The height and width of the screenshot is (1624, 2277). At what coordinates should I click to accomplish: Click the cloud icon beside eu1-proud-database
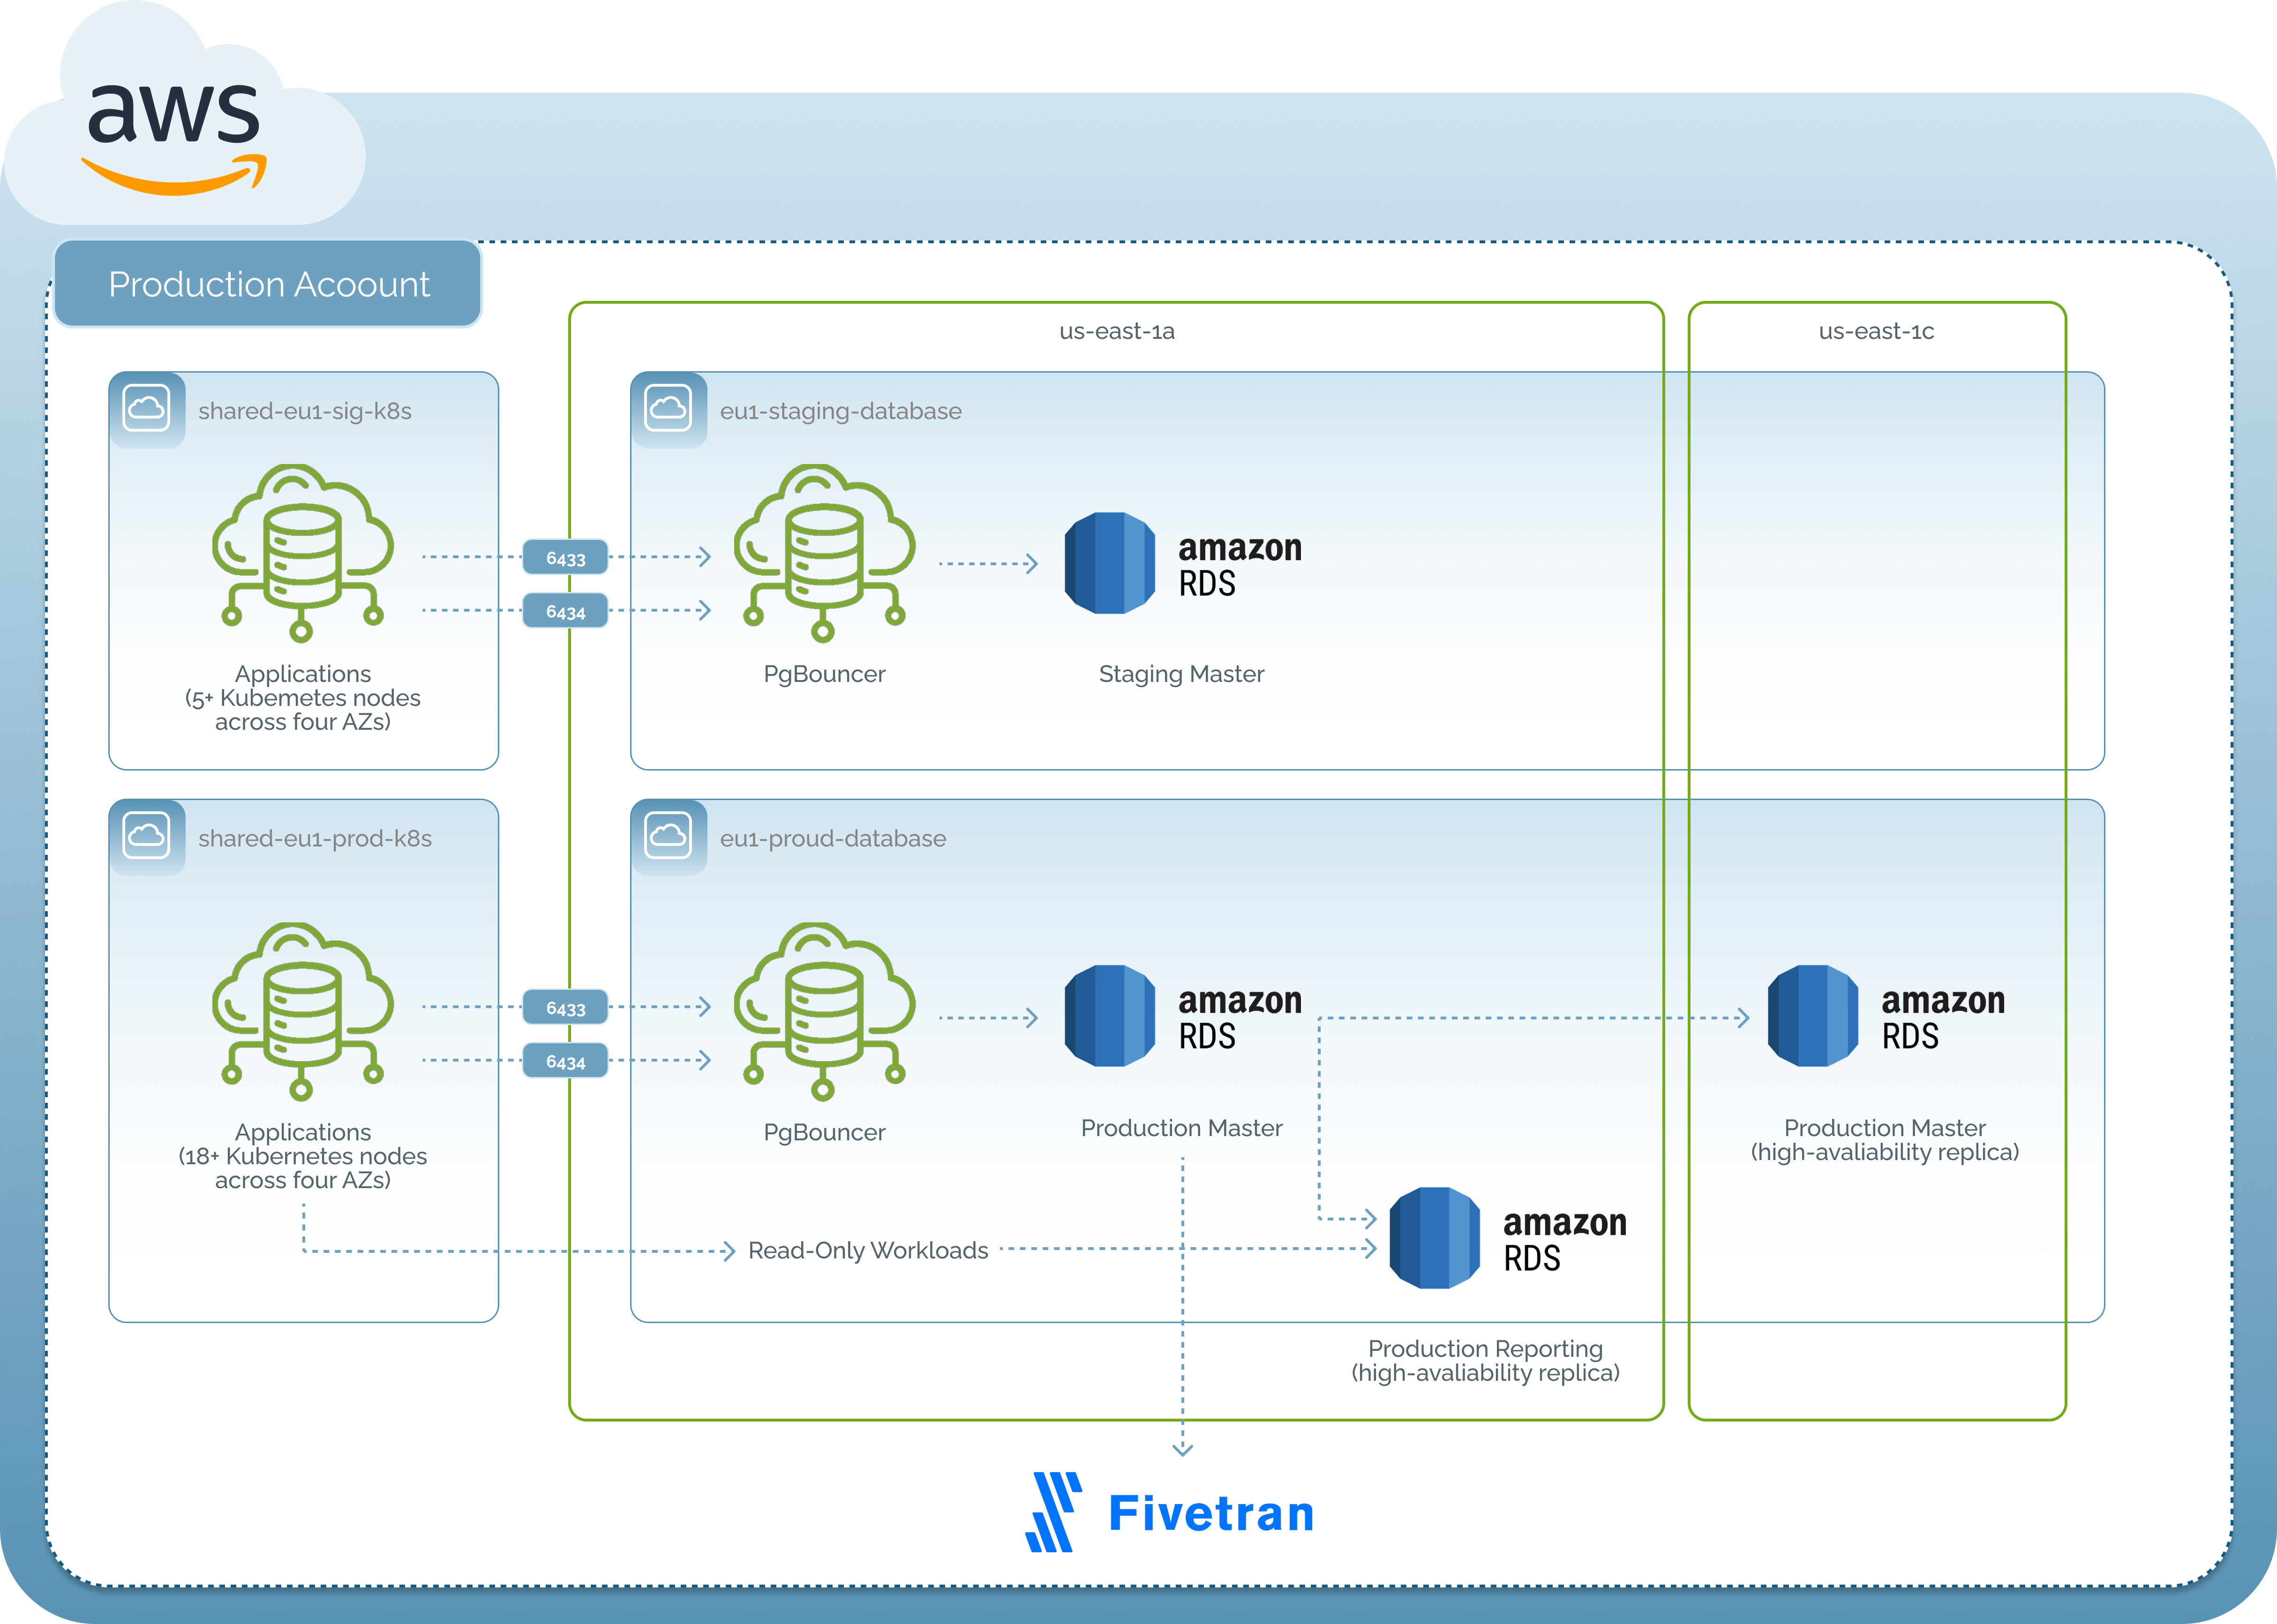(x=668, y=835)
